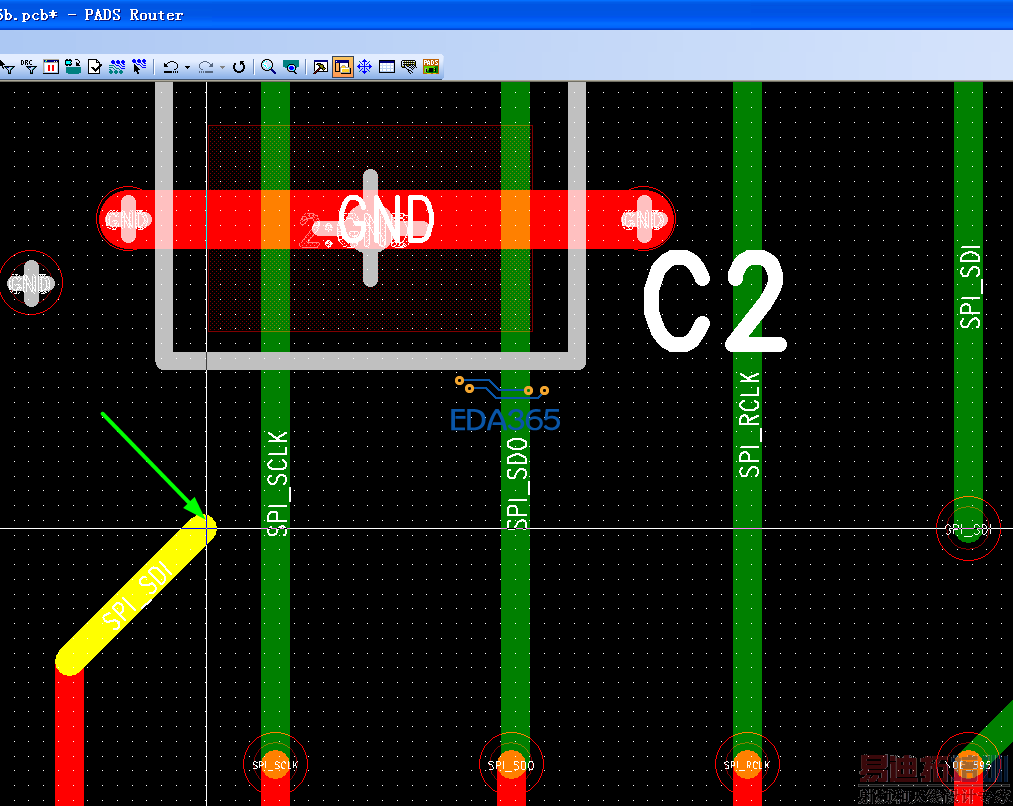Select the interactive route cursor icon

coord(139,67)
